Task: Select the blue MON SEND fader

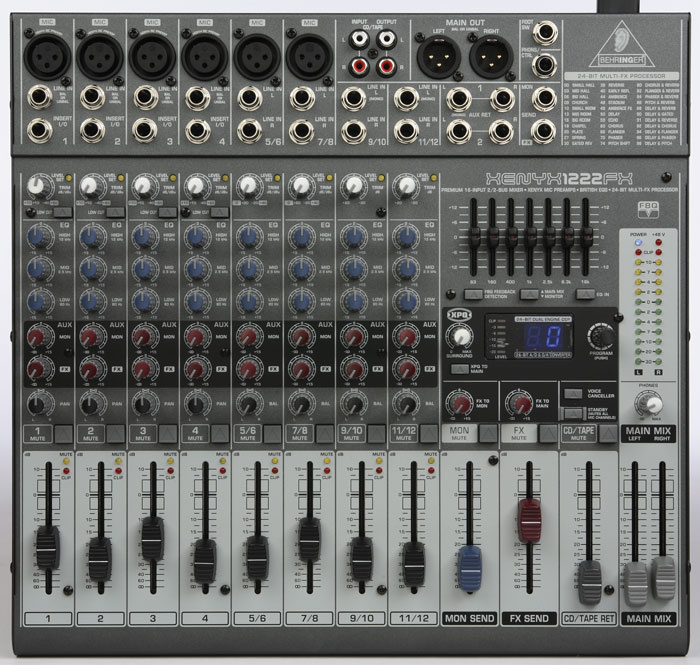Action: [470, 569]
